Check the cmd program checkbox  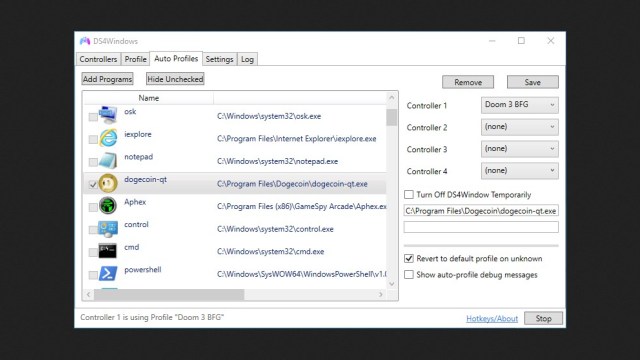[x=93, y=252]
